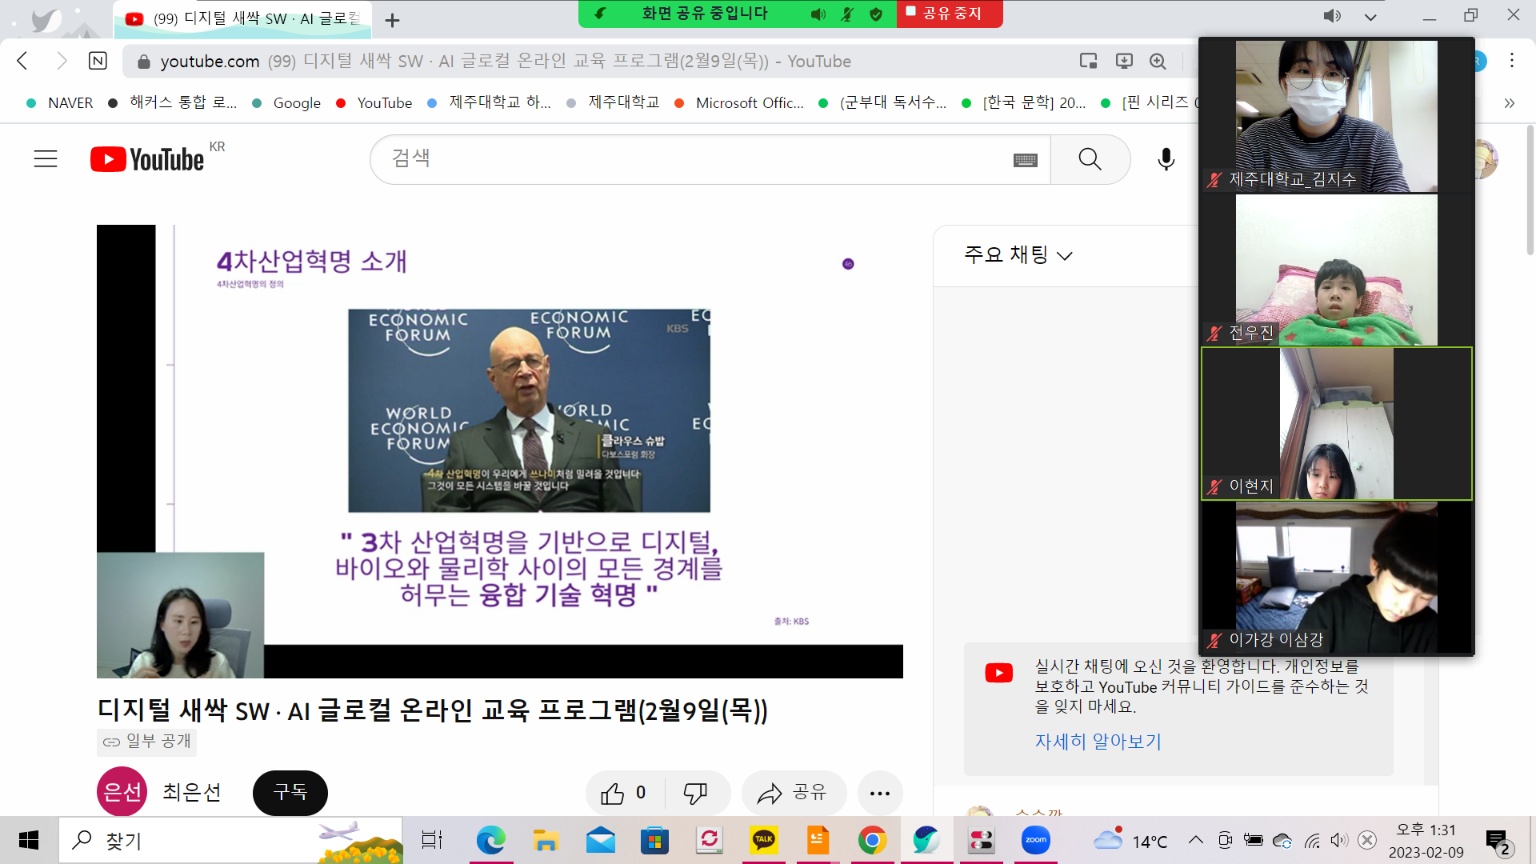Image resolution: width=1536 pixels, height=864 pixels.
Task: Click into the YouTube 검색 search field
Action: [x=690, y=159]
